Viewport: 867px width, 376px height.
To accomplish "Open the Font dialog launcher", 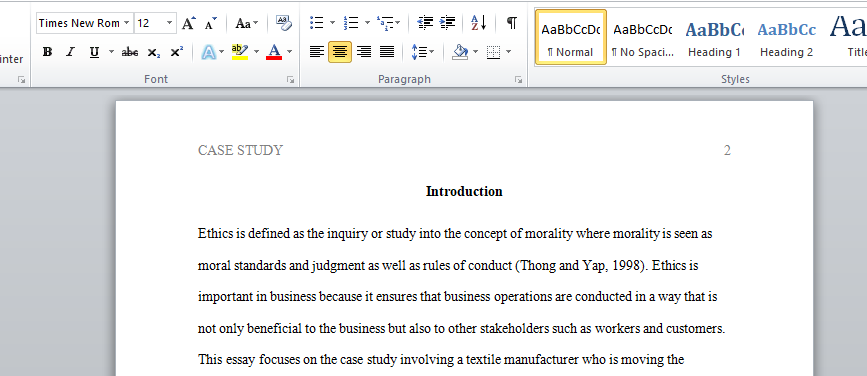I will [x=290, y=80].
